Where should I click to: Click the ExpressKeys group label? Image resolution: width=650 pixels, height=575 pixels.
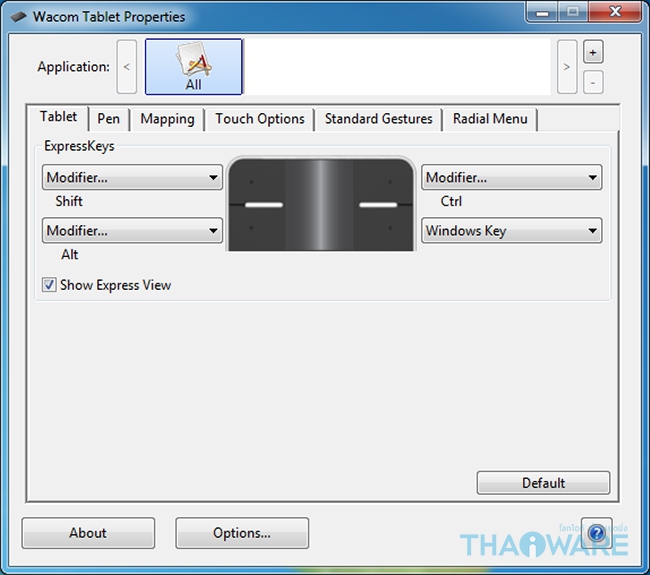79,146
